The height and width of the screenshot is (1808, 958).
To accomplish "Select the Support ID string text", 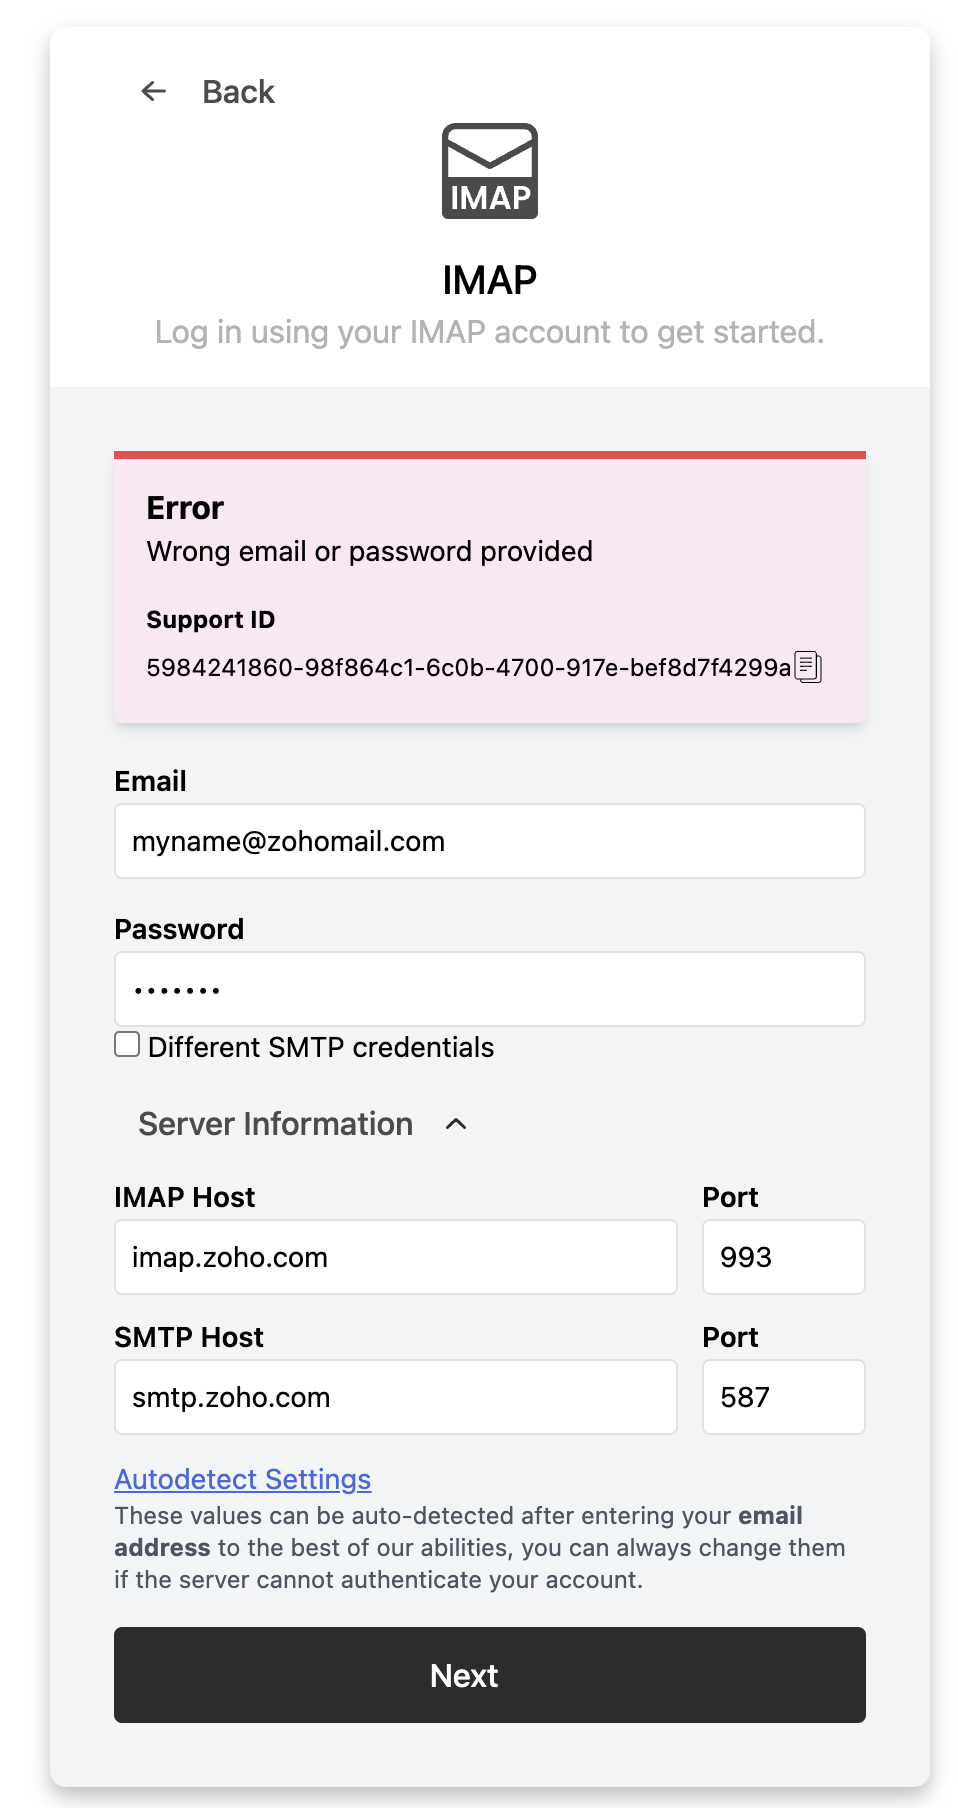I will coord(469,667).
